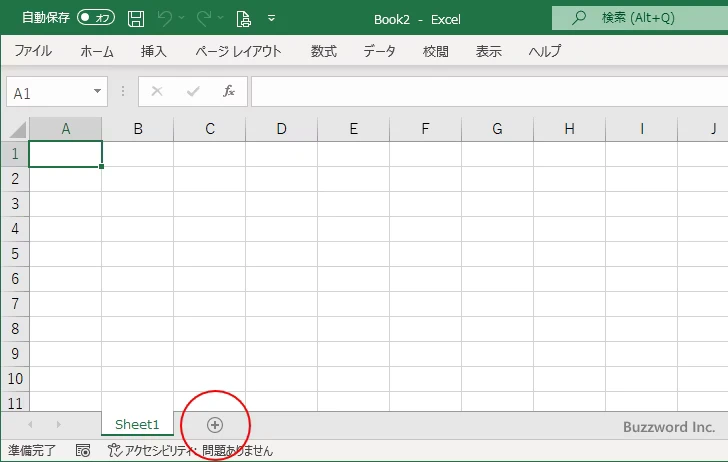The width and height of the screenshot is (728, 462).
Task: Click the Select All corner triangle
Action: [16, 129]
